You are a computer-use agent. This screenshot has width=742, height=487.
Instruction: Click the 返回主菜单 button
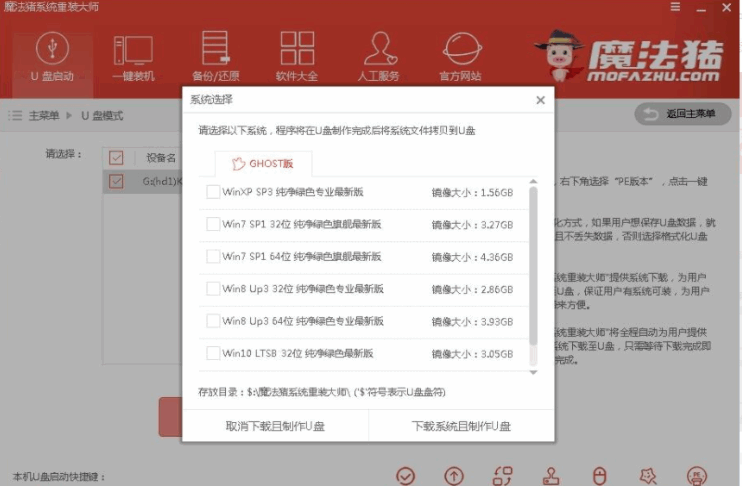click(683, 114)
